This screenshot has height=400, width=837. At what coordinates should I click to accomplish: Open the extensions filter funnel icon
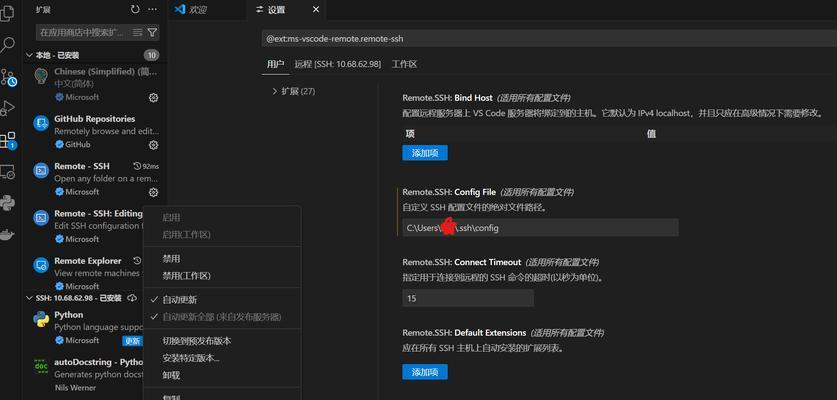click(152, 33)
